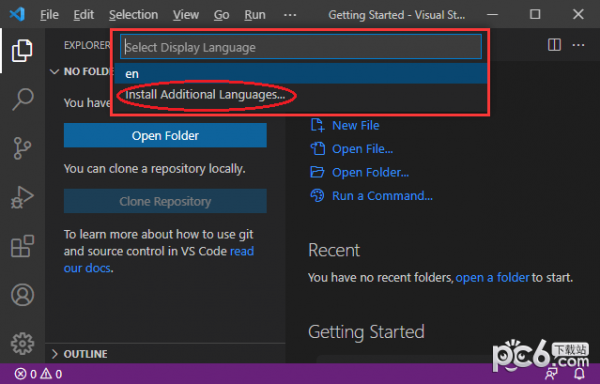Screen dimensions: 600x384
Task: Choose Install Additional Languages option
Action: point(301,94)
